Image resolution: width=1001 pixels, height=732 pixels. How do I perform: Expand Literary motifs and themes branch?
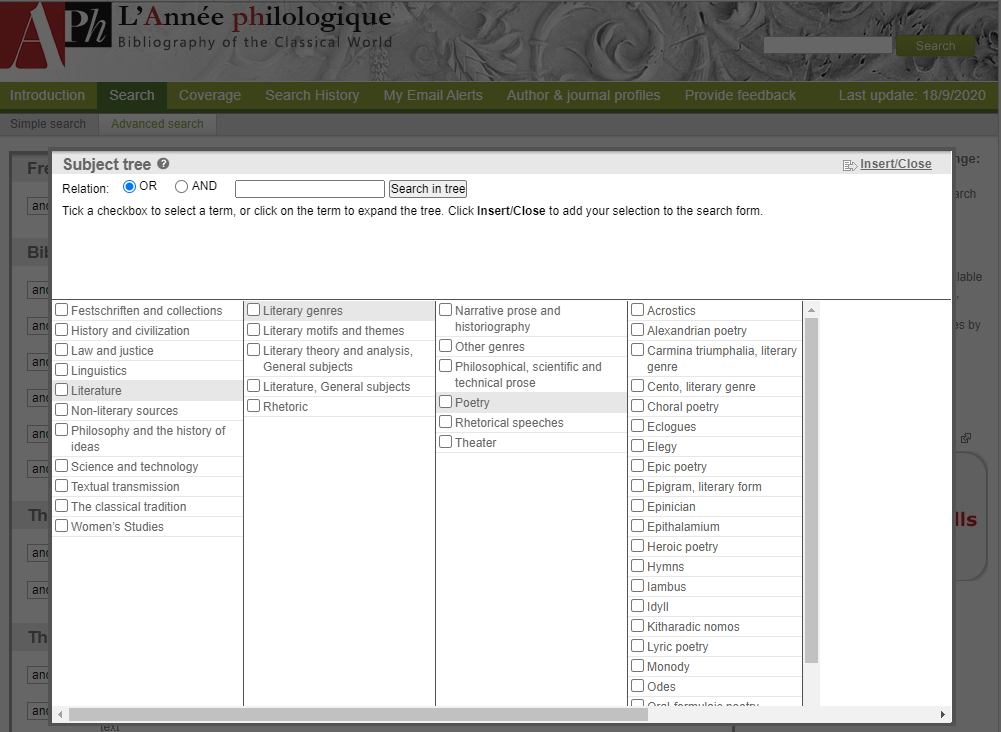[334, 331]
